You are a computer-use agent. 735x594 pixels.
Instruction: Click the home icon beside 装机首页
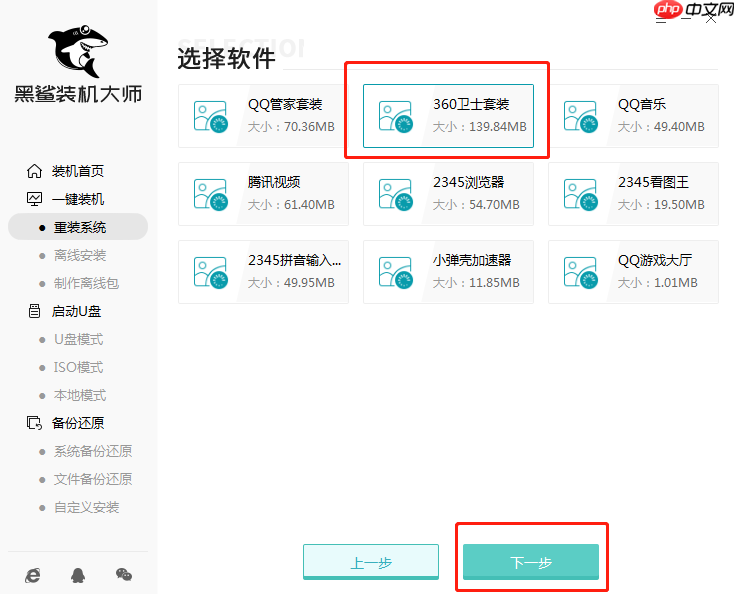coord(34,171)
